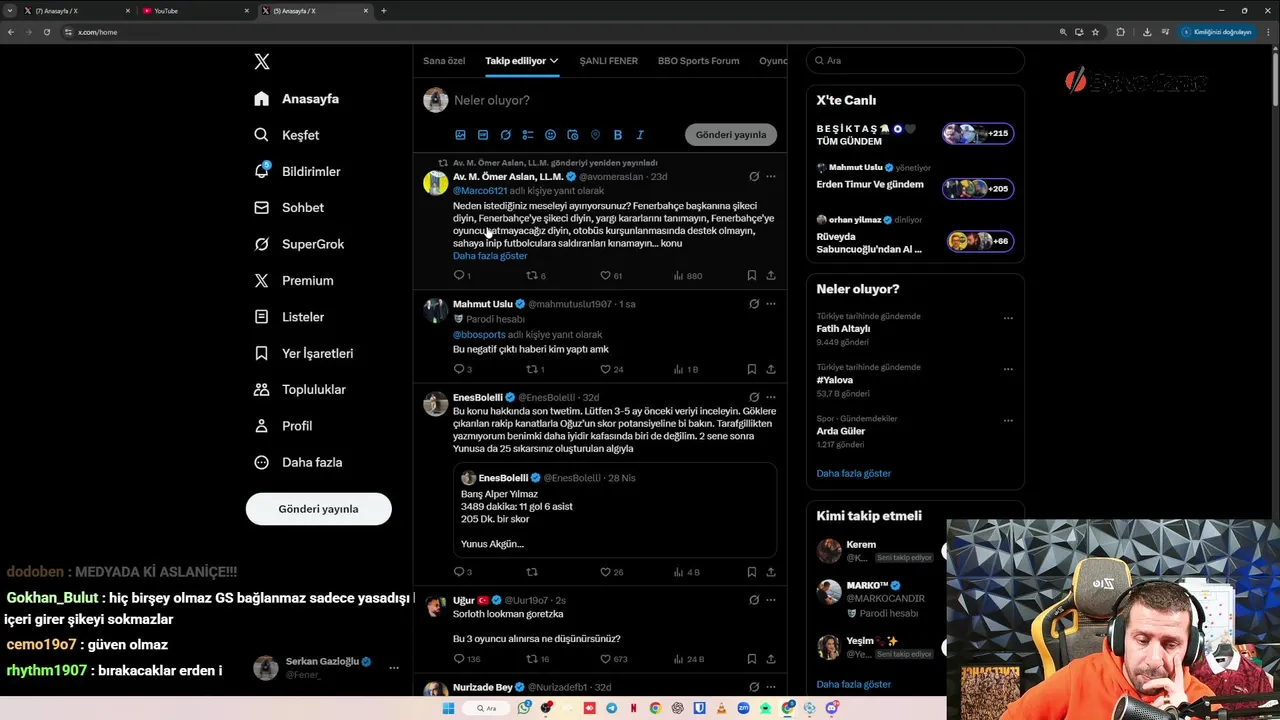The width and height of the screenshot is (1280, 720).
Task: Open Bildirimler notifications
Action: click(297, 171)
